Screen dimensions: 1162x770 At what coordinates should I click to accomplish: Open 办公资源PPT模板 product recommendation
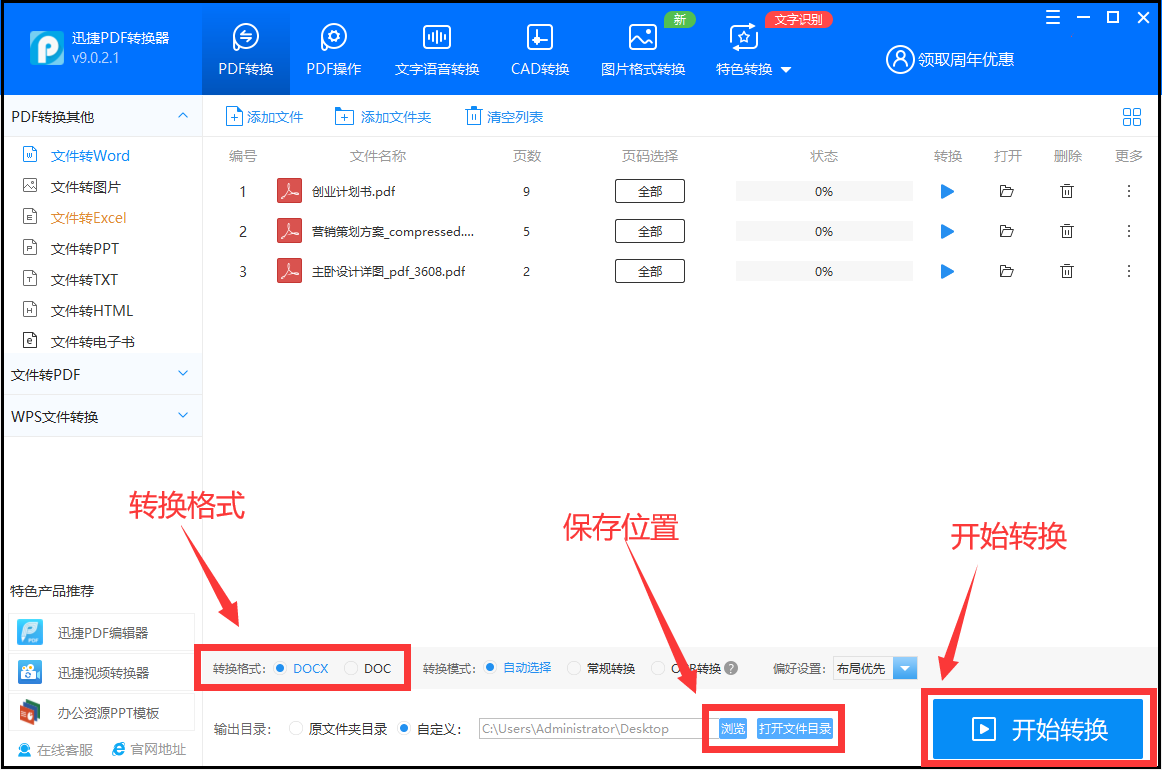click(102, 713)
